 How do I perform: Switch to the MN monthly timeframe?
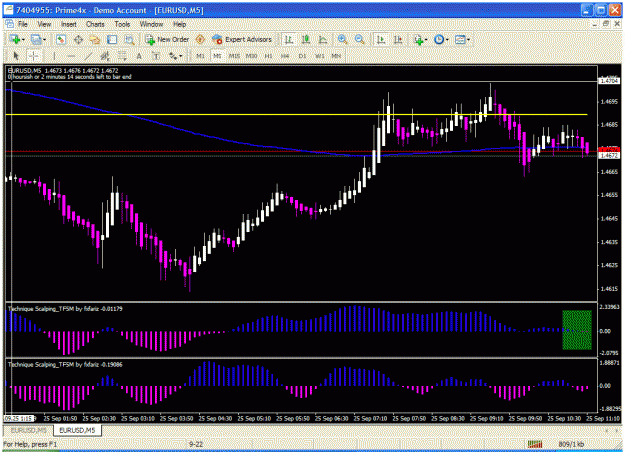[336, 56]
